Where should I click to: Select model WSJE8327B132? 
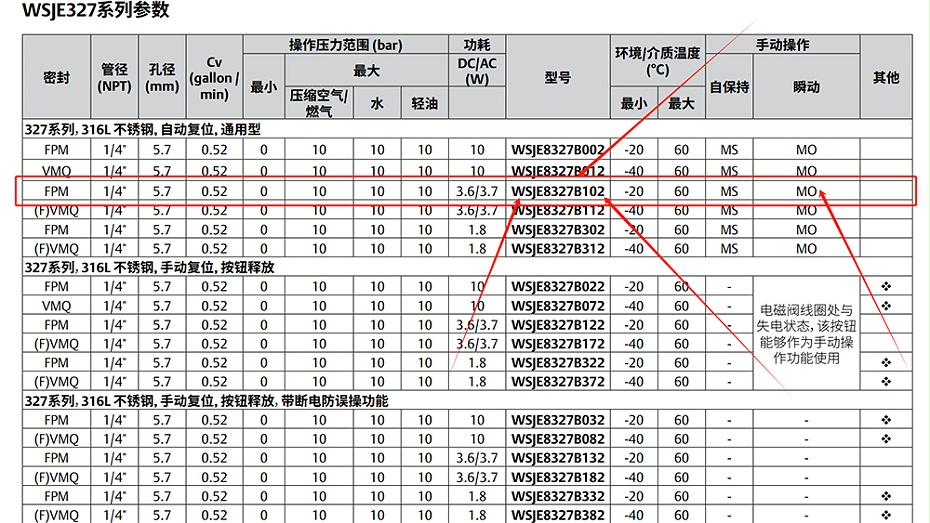(x=558, y=458)
